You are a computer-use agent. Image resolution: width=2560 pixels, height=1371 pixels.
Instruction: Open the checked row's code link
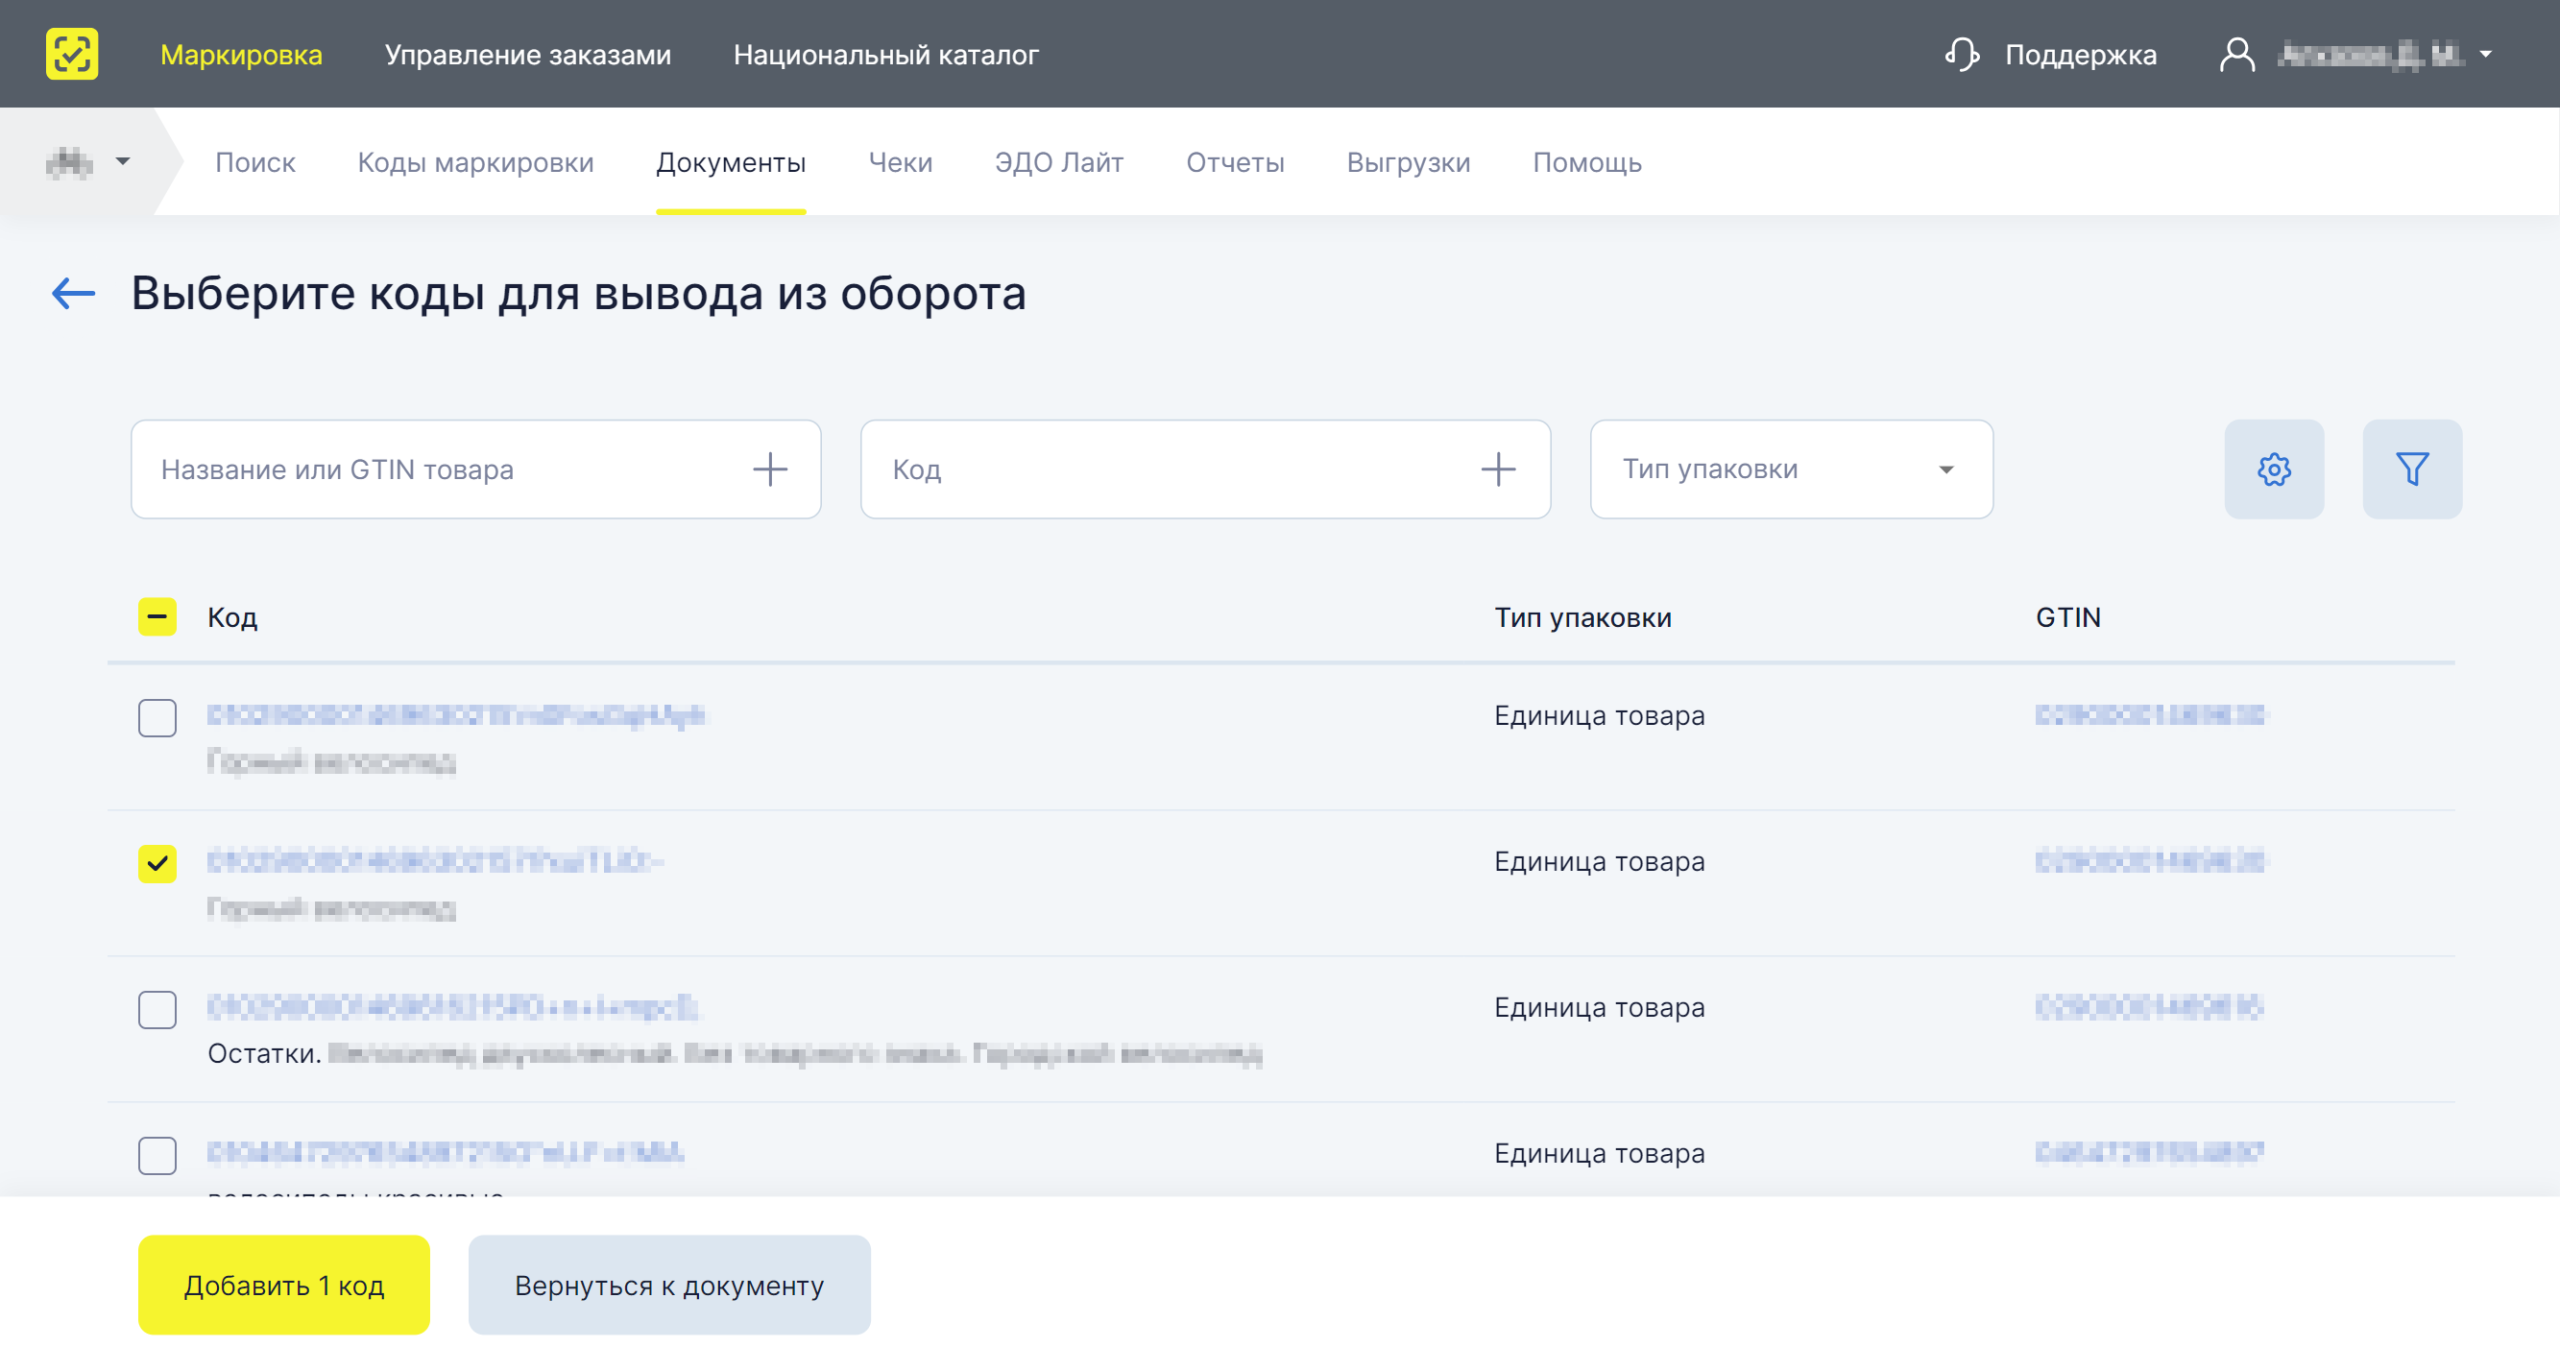[x=436, y=861]
